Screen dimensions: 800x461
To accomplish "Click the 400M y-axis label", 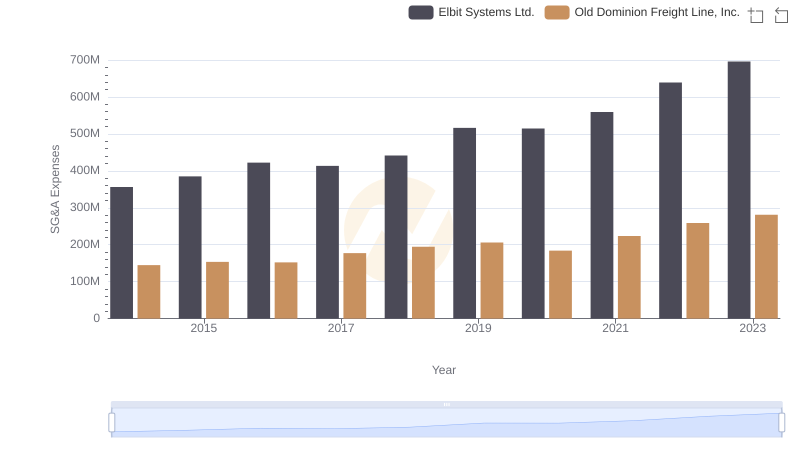I will [x=85, y=170].
